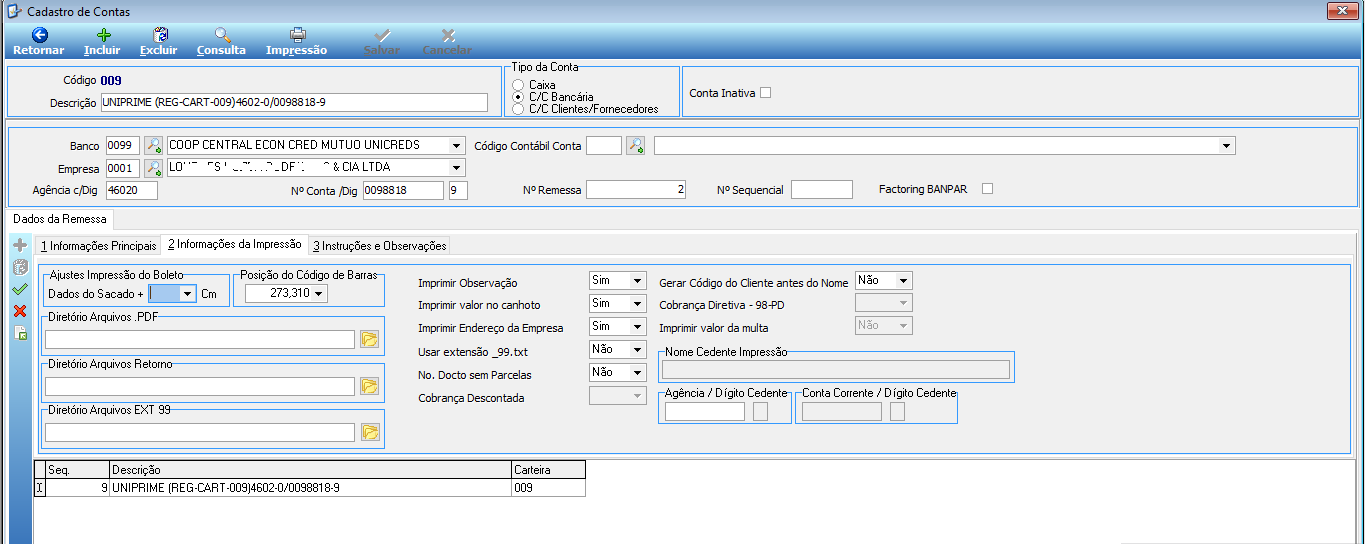The height and width of the screenshot is (544, 1366).
Task: Switch to Dados da Remessa tab
Action: (x=59, y=219)
